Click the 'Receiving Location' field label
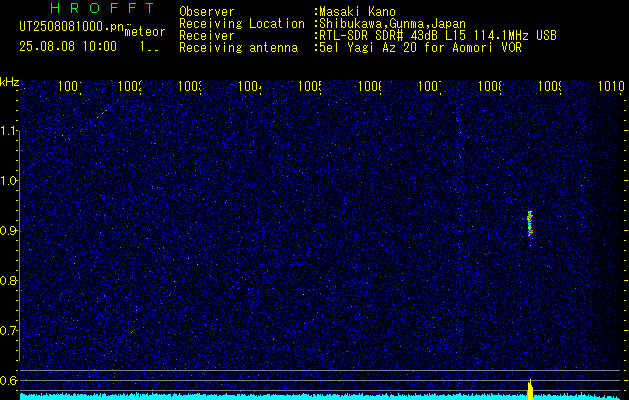The height and width of the screenshot is (400, 629). 242,24
